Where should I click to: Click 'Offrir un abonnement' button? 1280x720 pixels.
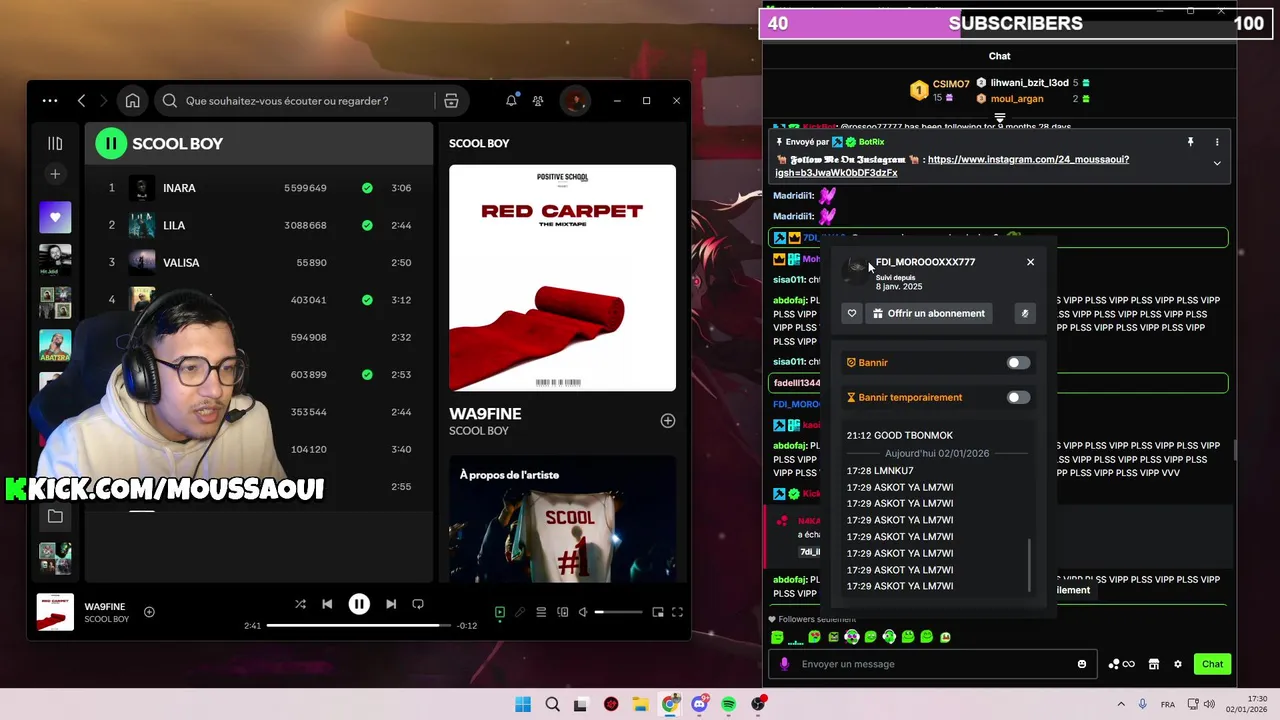(929, 313)
